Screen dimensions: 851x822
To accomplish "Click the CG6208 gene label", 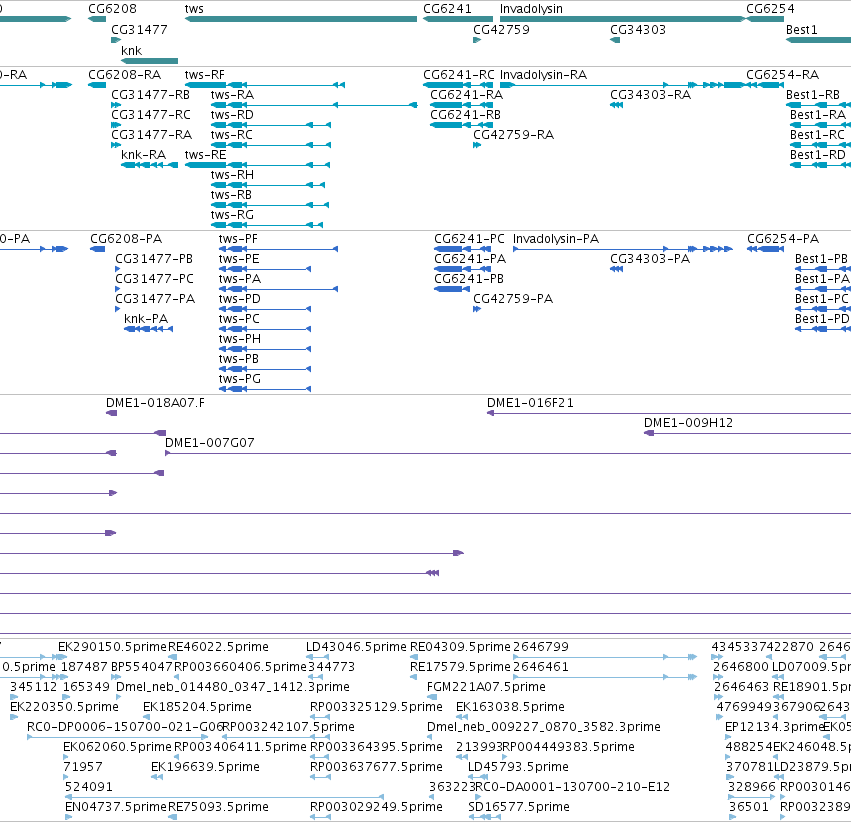I will pos(112,9).
